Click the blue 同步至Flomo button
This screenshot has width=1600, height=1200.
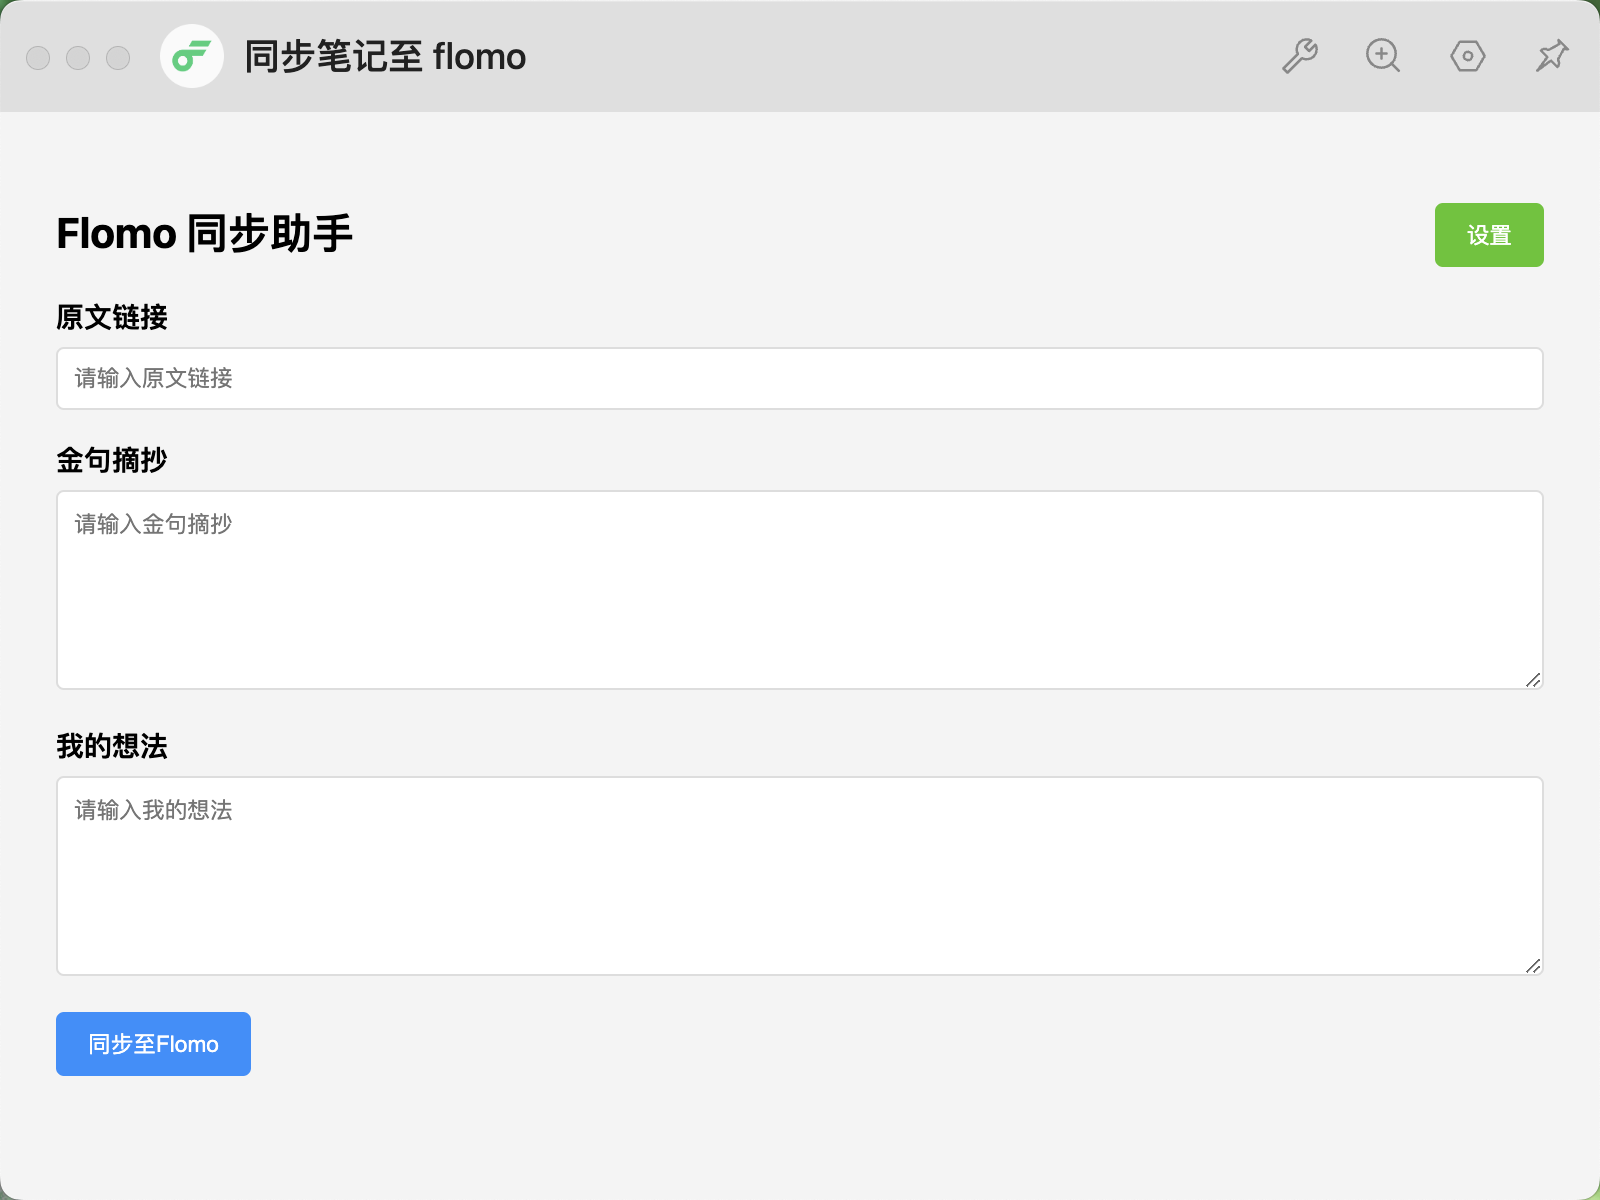153,1044
